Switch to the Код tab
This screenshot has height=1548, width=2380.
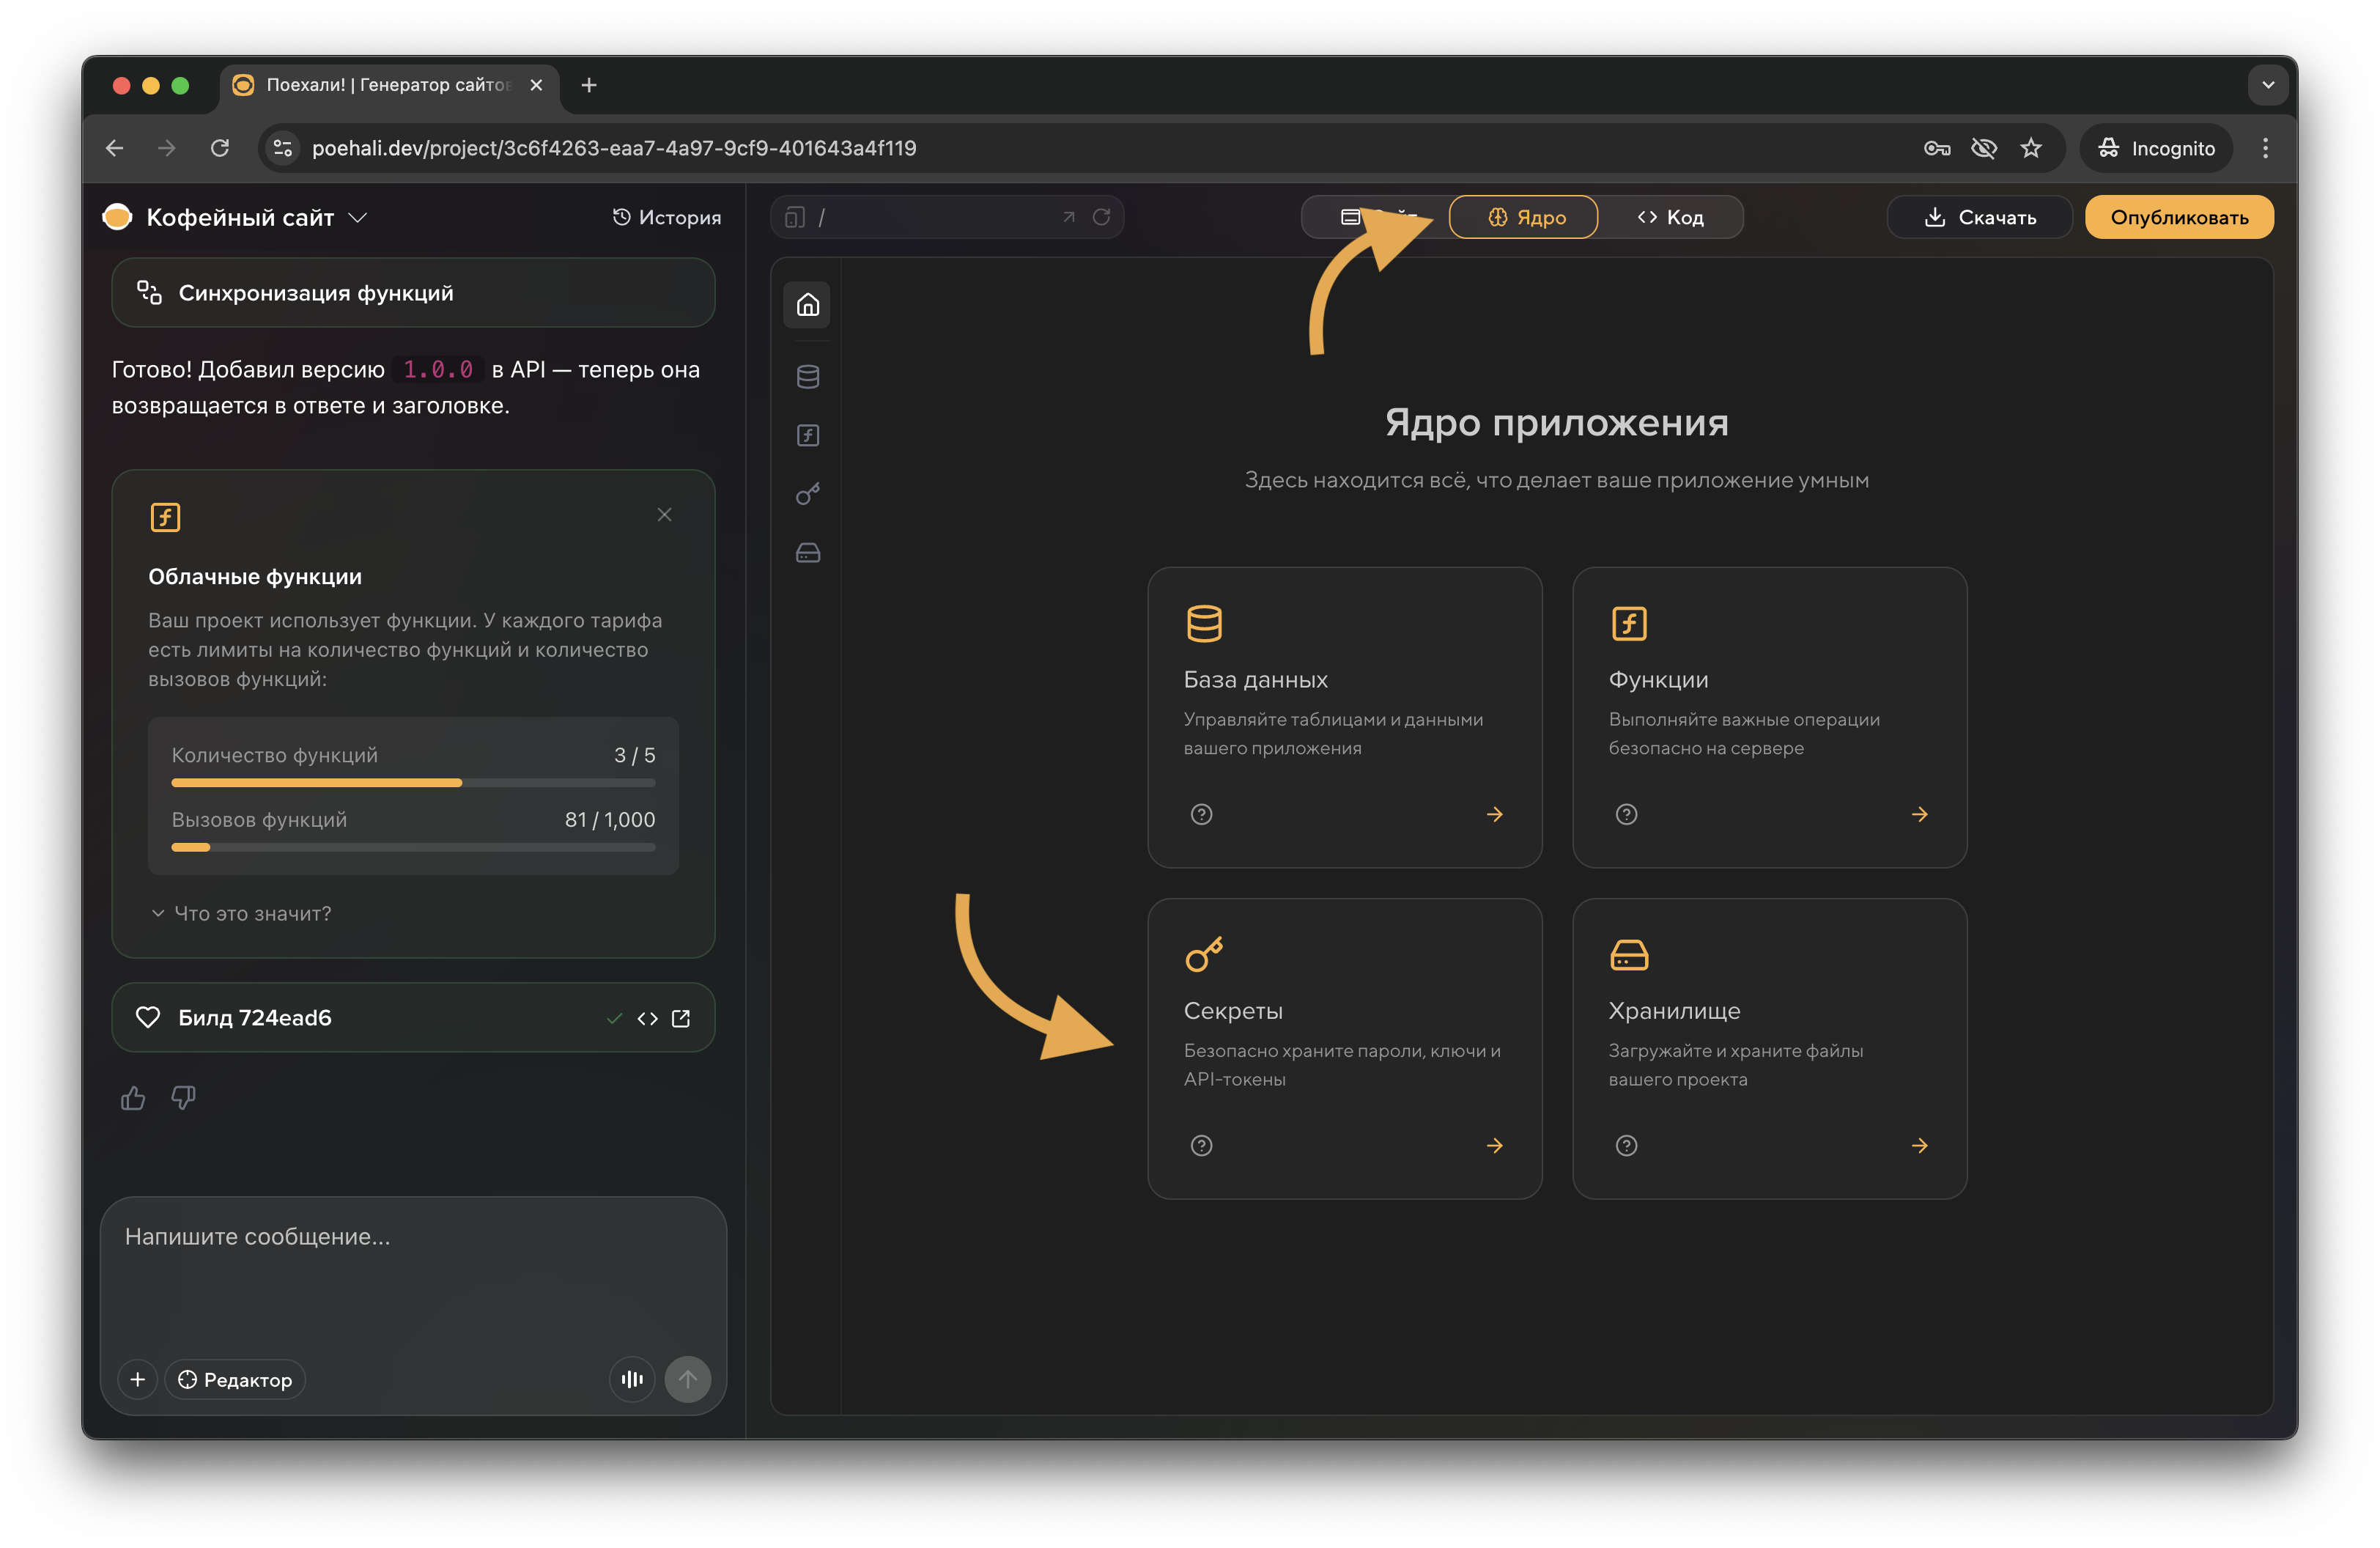click(1670, 217)
